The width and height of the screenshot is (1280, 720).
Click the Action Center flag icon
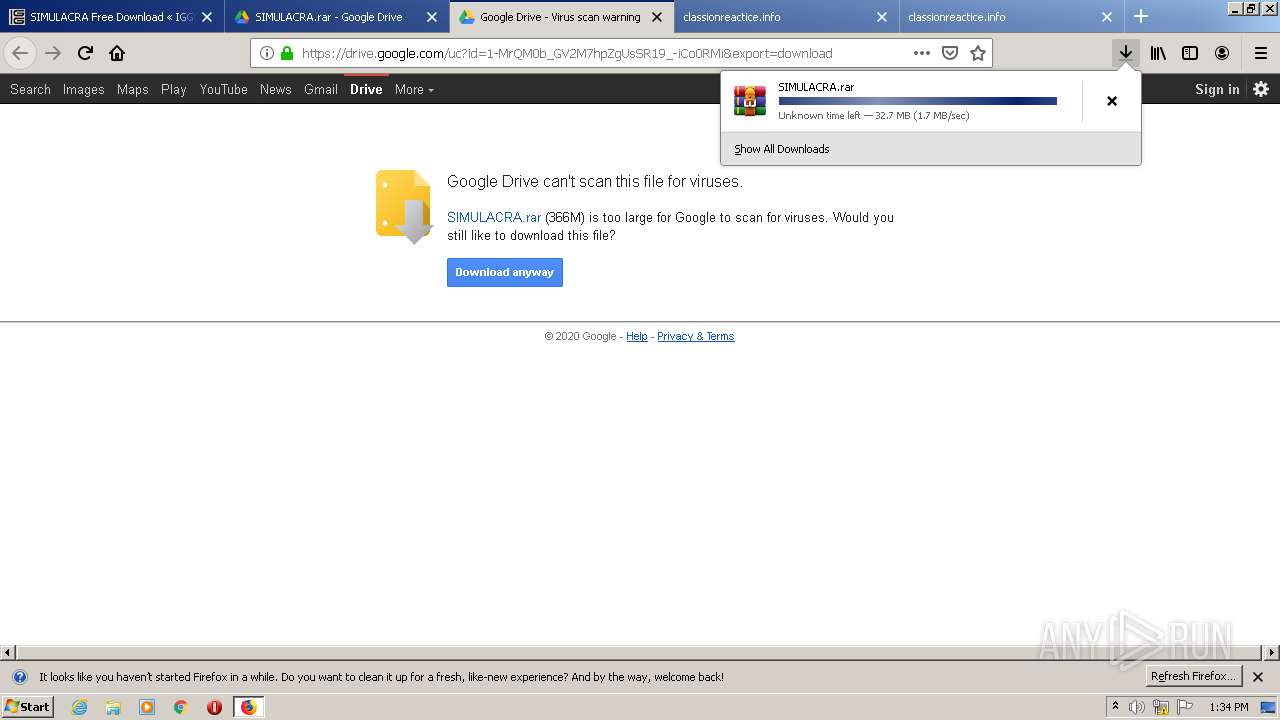pos(1185,707)
